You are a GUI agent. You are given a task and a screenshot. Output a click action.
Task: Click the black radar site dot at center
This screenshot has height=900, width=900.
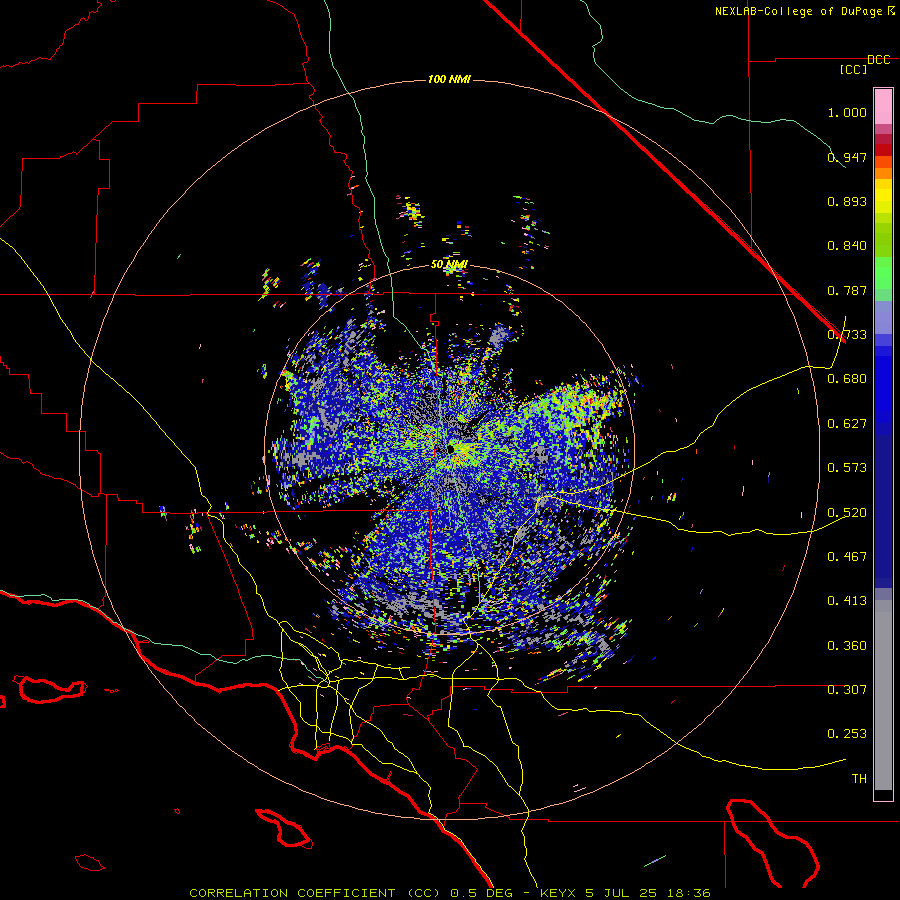(x=451, y=449)
